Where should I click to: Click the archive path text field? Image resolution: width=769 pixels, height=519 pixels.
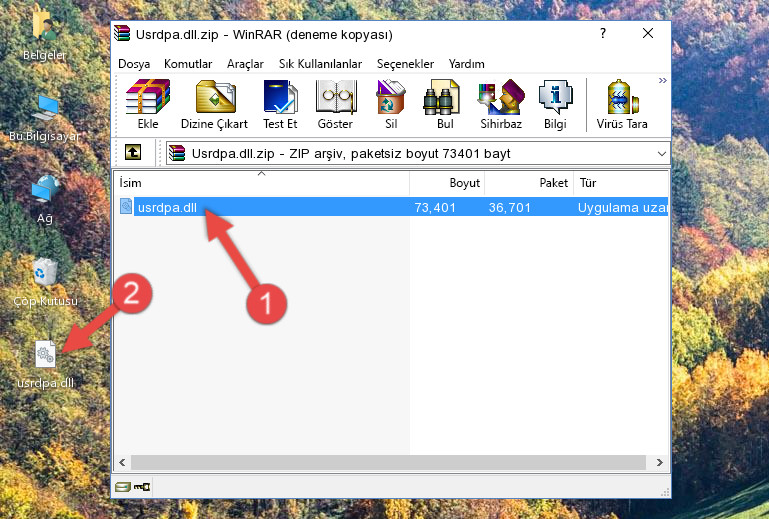tap(418, 154)
